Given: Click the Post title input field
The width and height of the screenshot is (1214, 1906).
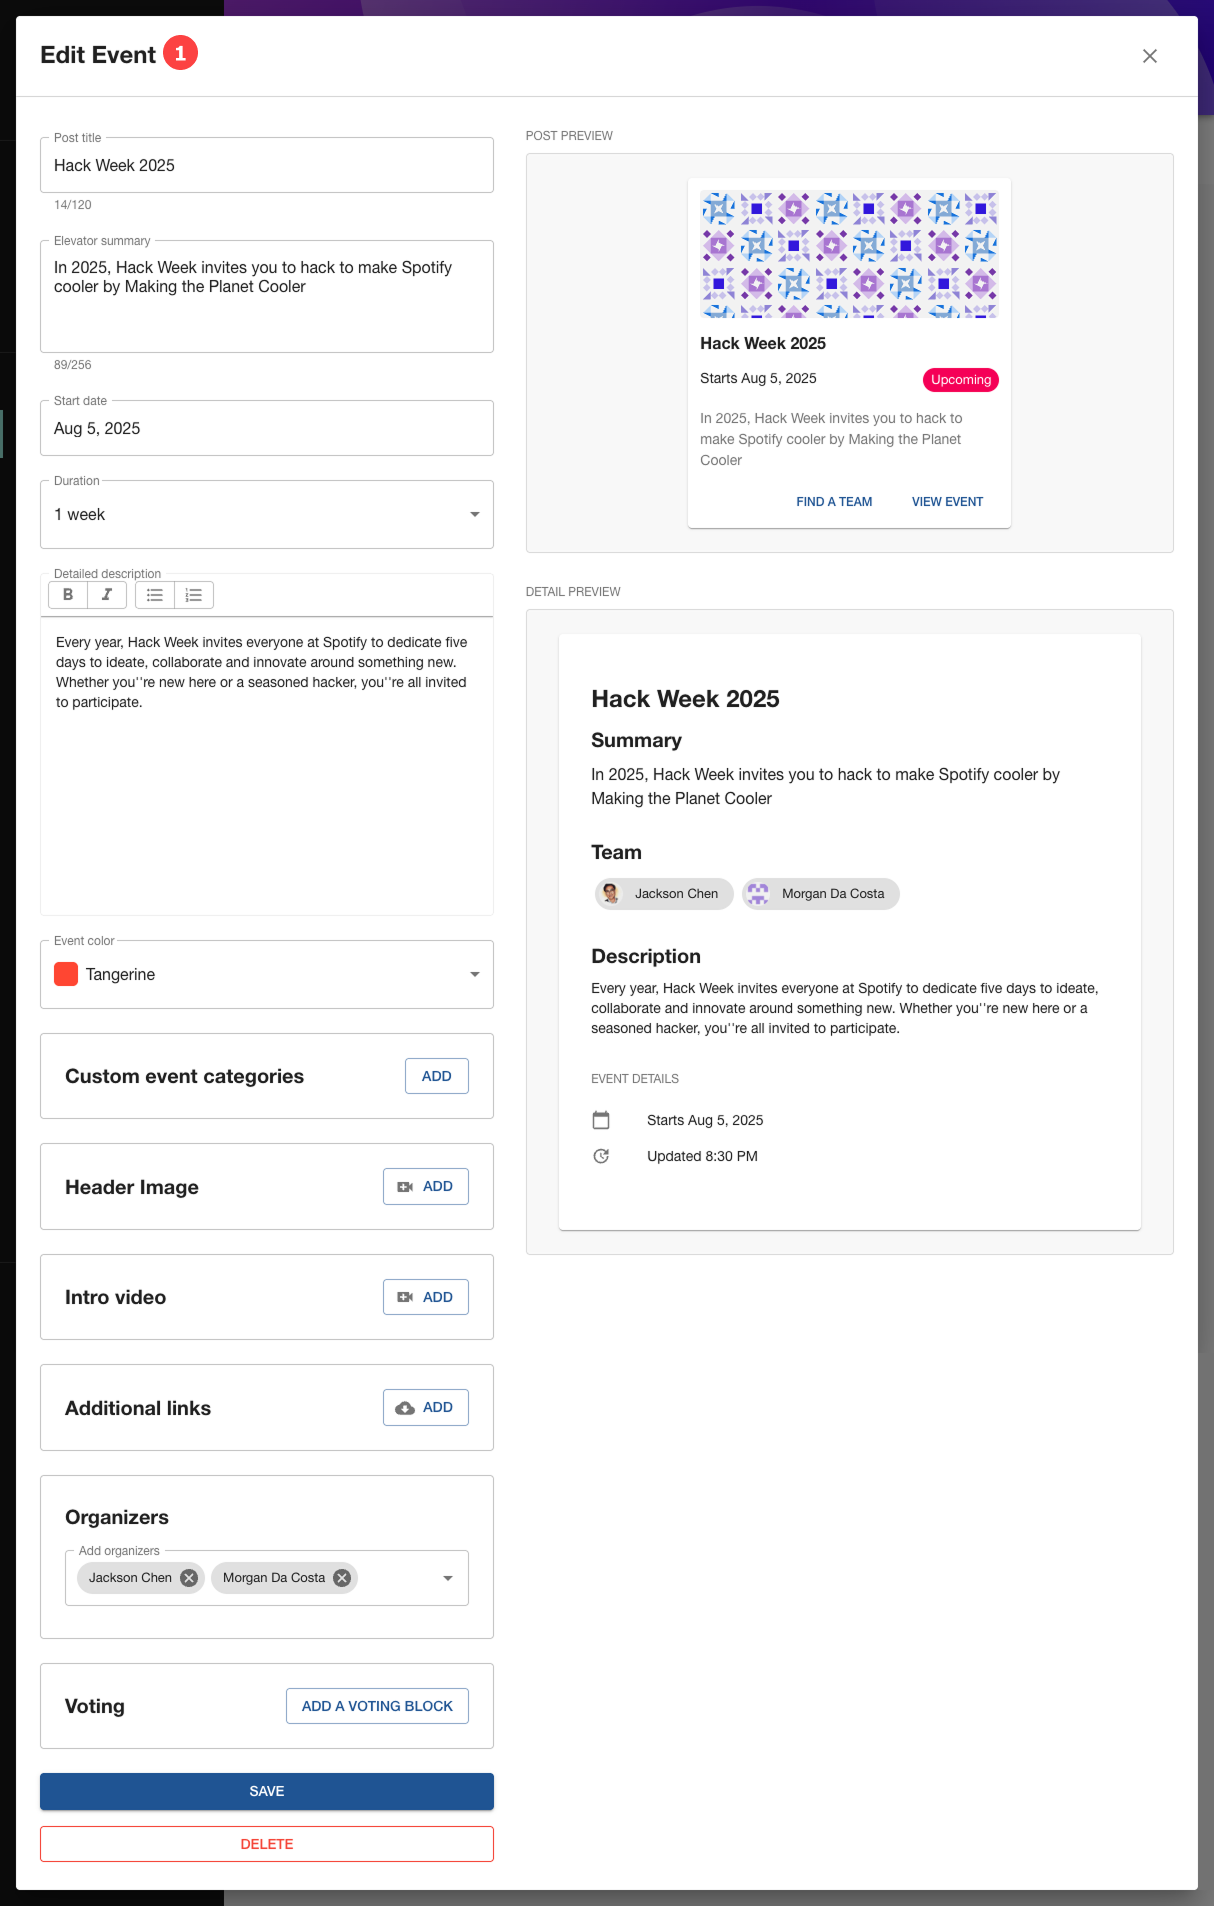Looking at the screenshot, I should click(267, 165).
